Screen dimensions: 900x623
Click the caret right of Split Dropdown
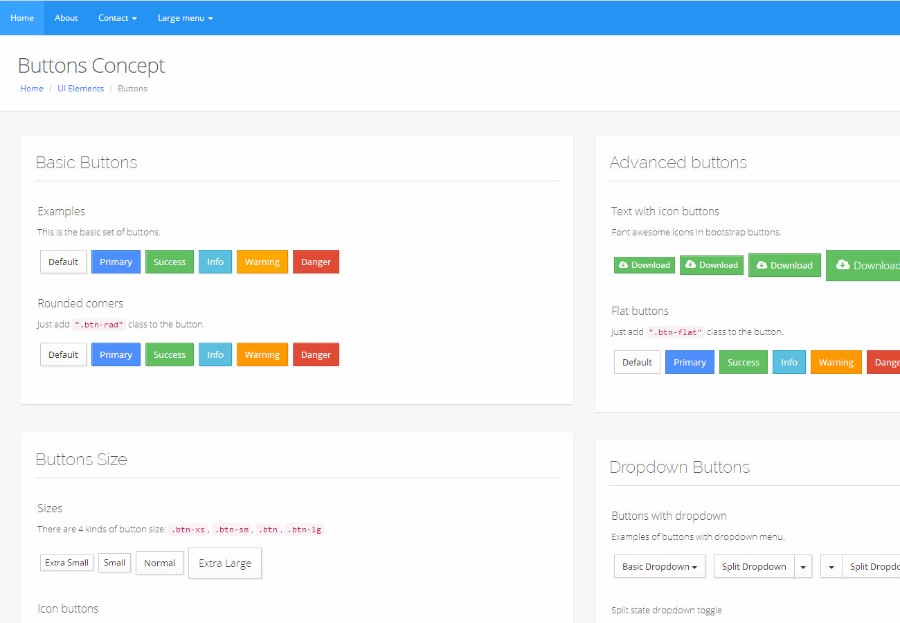point(803,566)
